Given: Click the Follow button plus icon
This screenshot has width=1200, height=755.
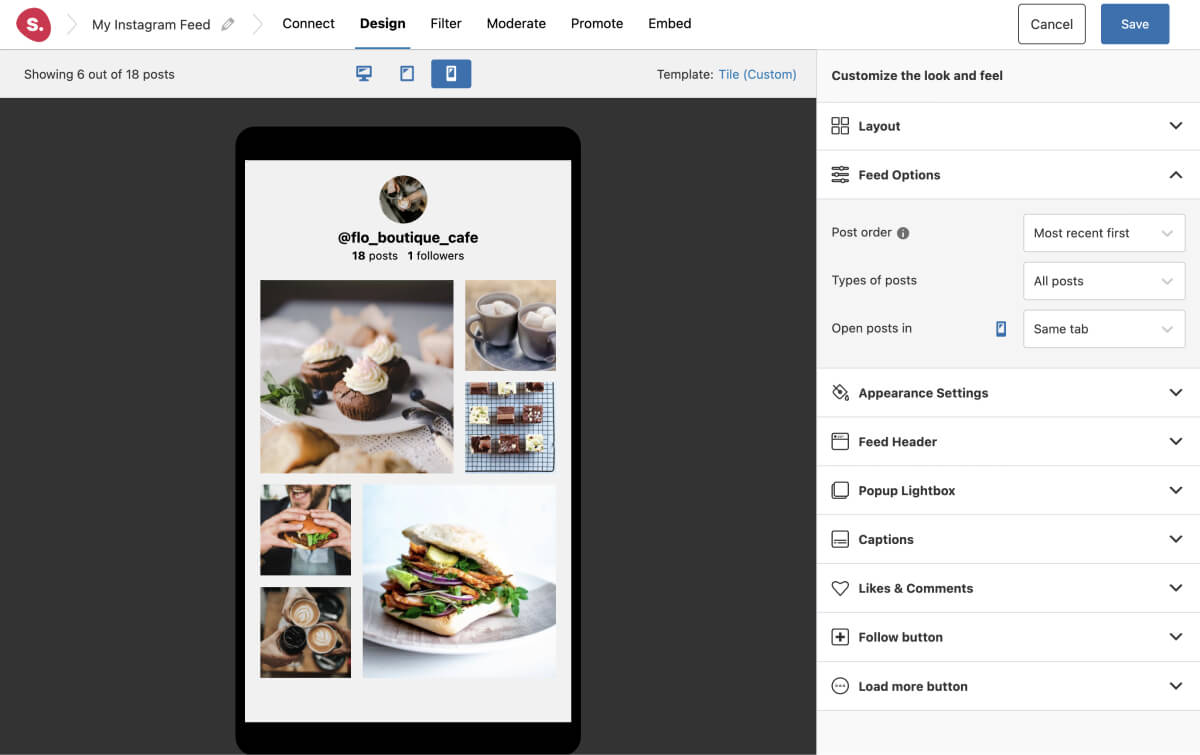Looking at the screenshot, I should [x=840, y=637].
